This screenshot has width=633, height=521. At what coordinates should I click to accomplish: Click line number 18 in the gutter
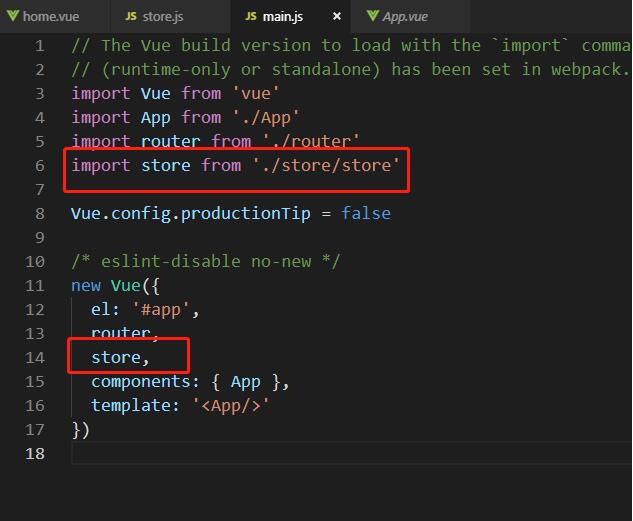tap(35, 454)
